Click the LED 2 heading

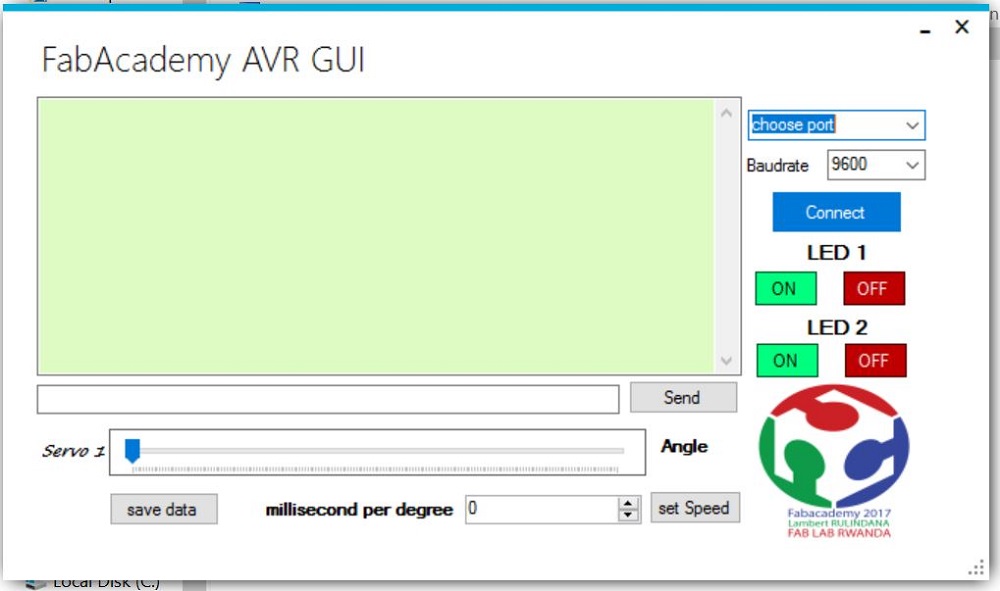tap(837, 328)
